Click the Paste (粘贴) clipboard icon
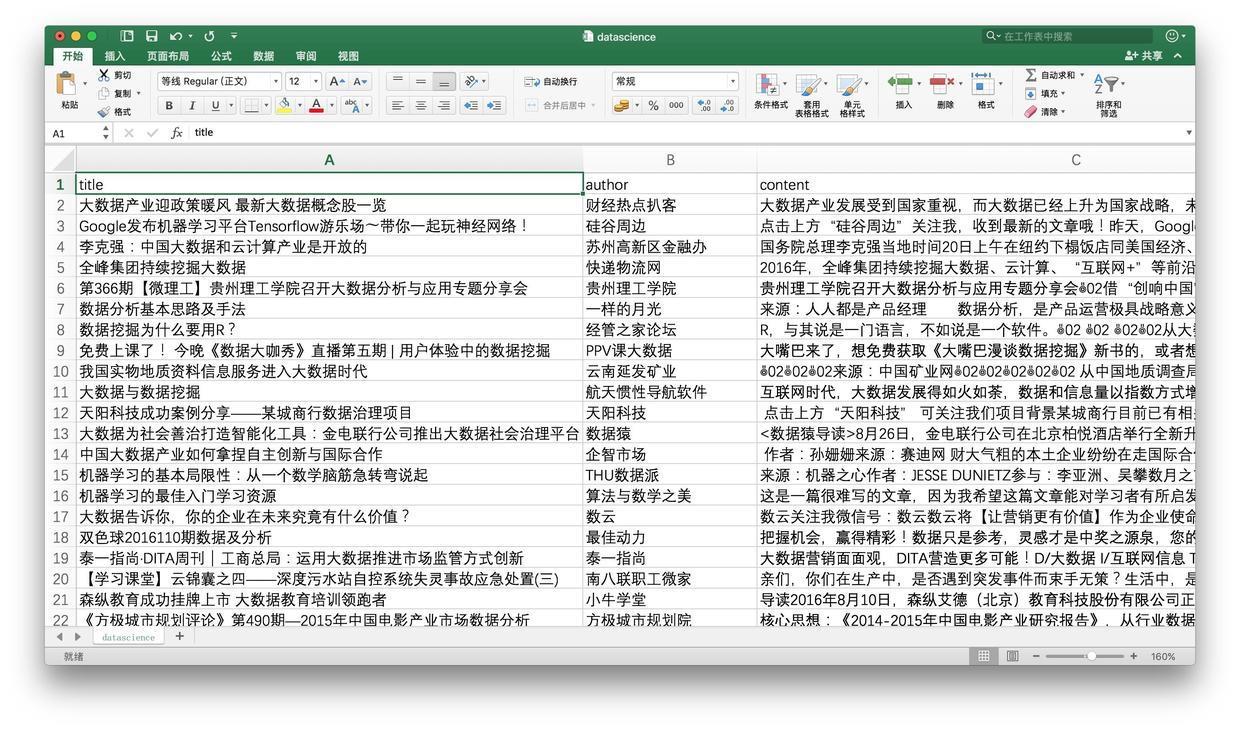Viewport: 1240px width, 729px height. 67,84
